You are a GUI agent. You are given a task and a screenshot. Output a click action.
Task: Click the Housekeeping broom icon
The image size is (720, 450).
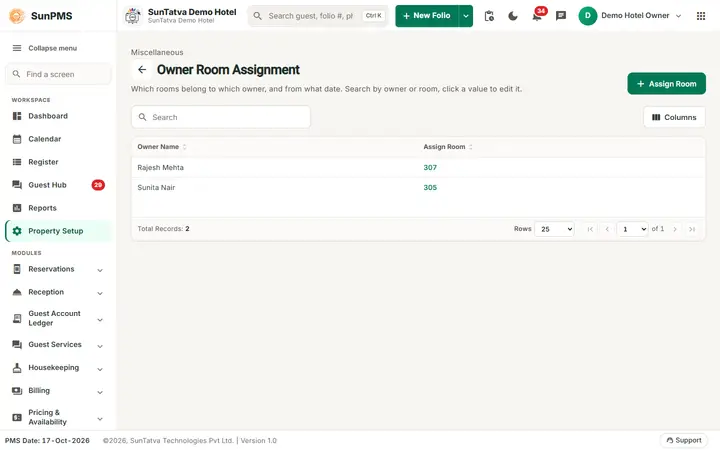17,367
